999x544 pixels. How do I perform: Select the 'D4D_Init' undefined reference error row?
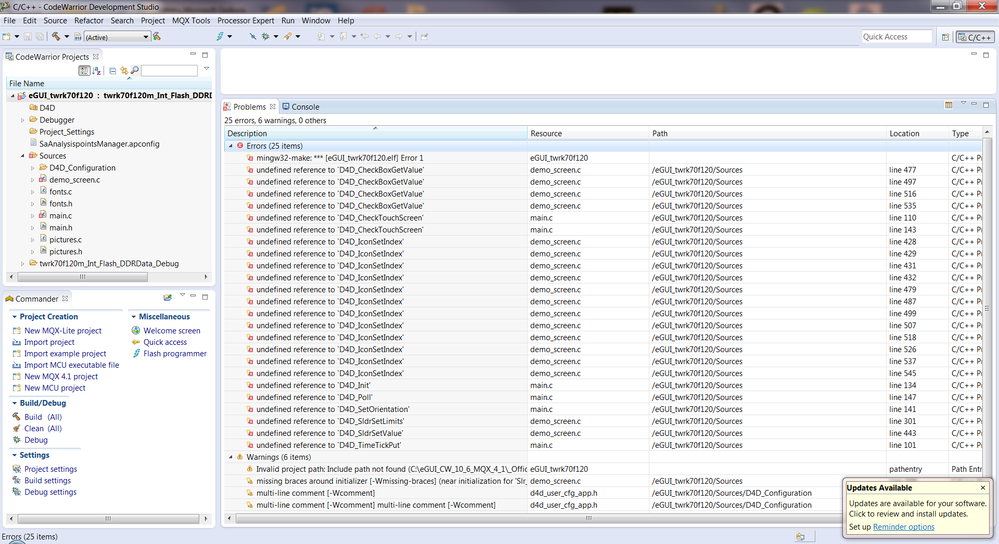[605, 385]
